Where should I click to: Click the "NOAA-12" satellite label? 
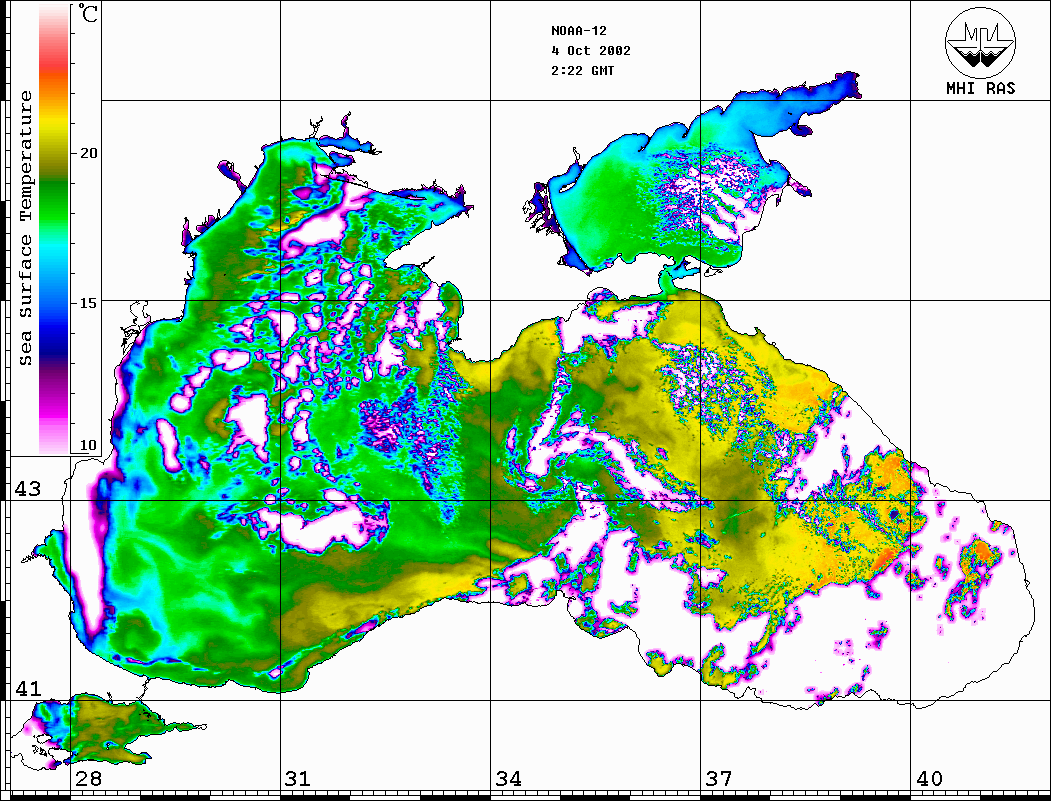click(x=578, y=31)
